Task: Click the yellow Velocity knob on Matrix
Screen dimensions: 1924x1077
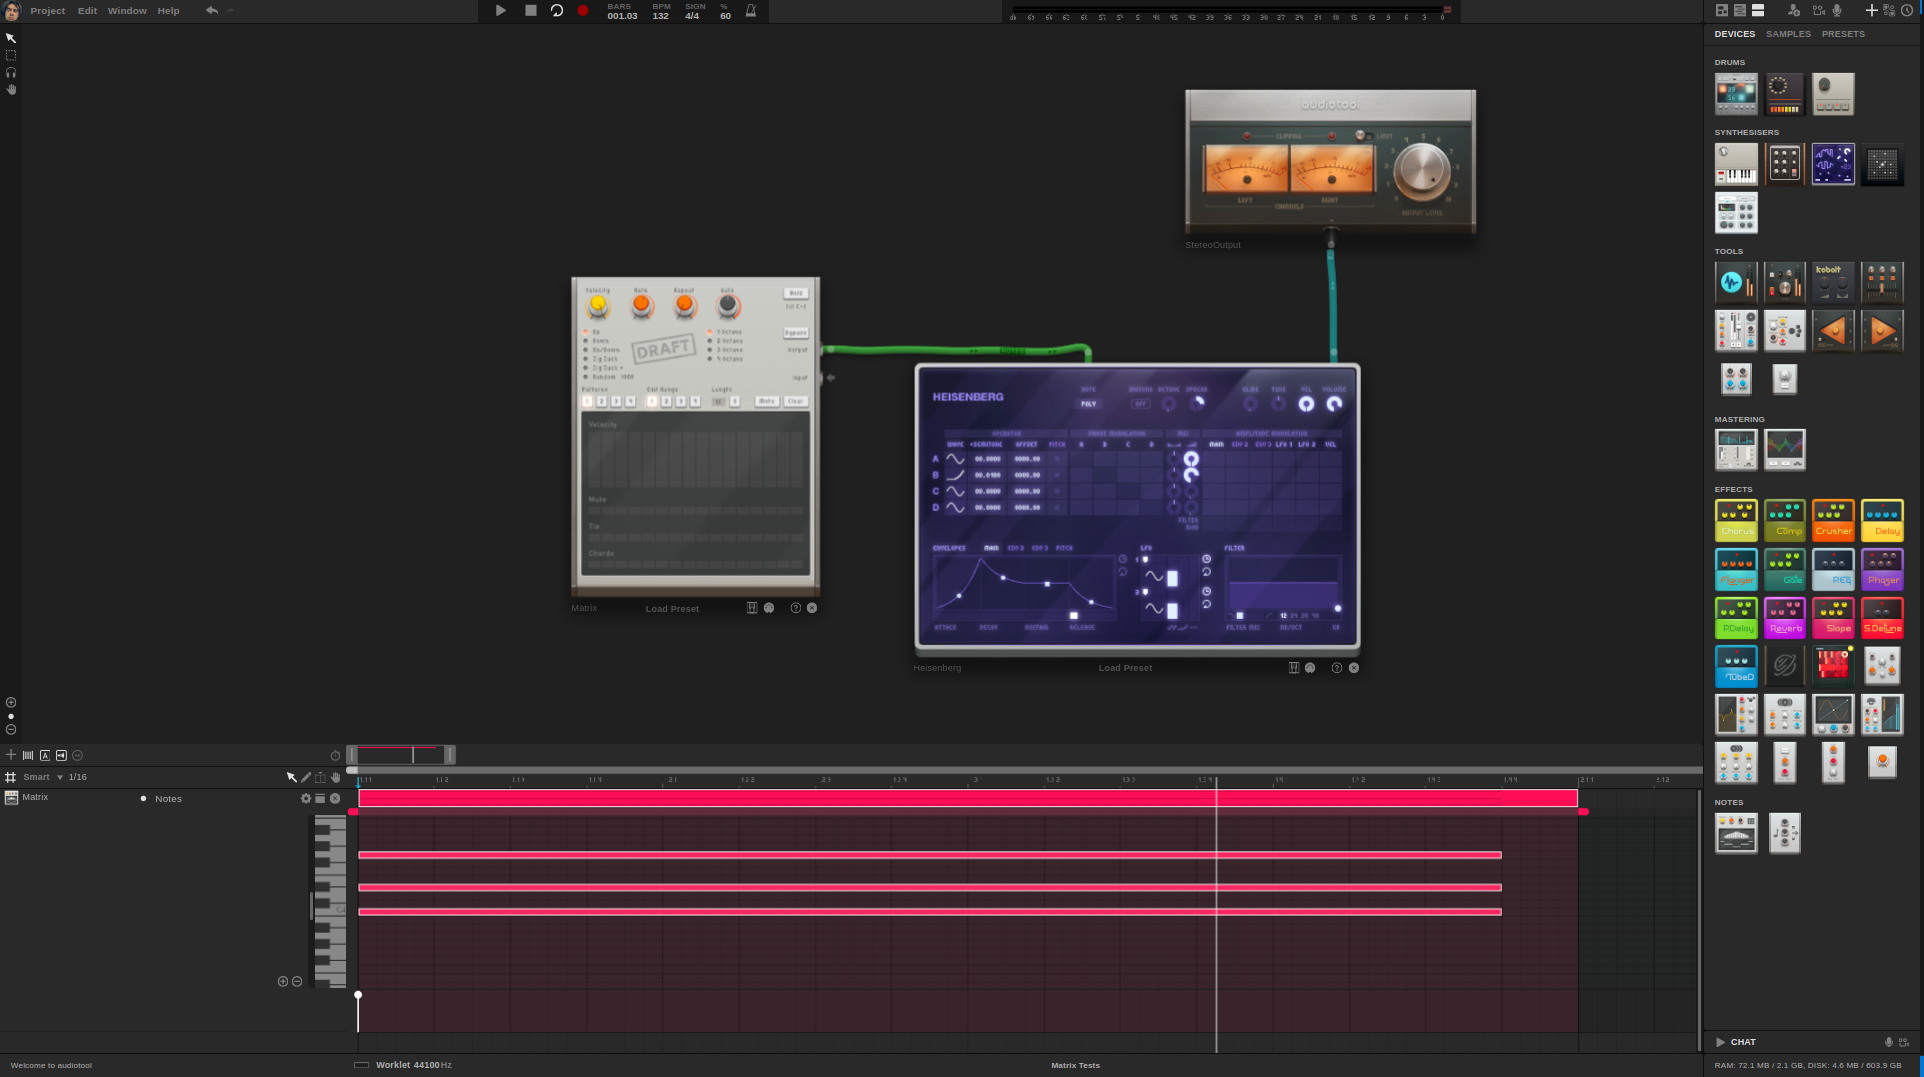Action: pyautogui.click(x=598, y=304)
